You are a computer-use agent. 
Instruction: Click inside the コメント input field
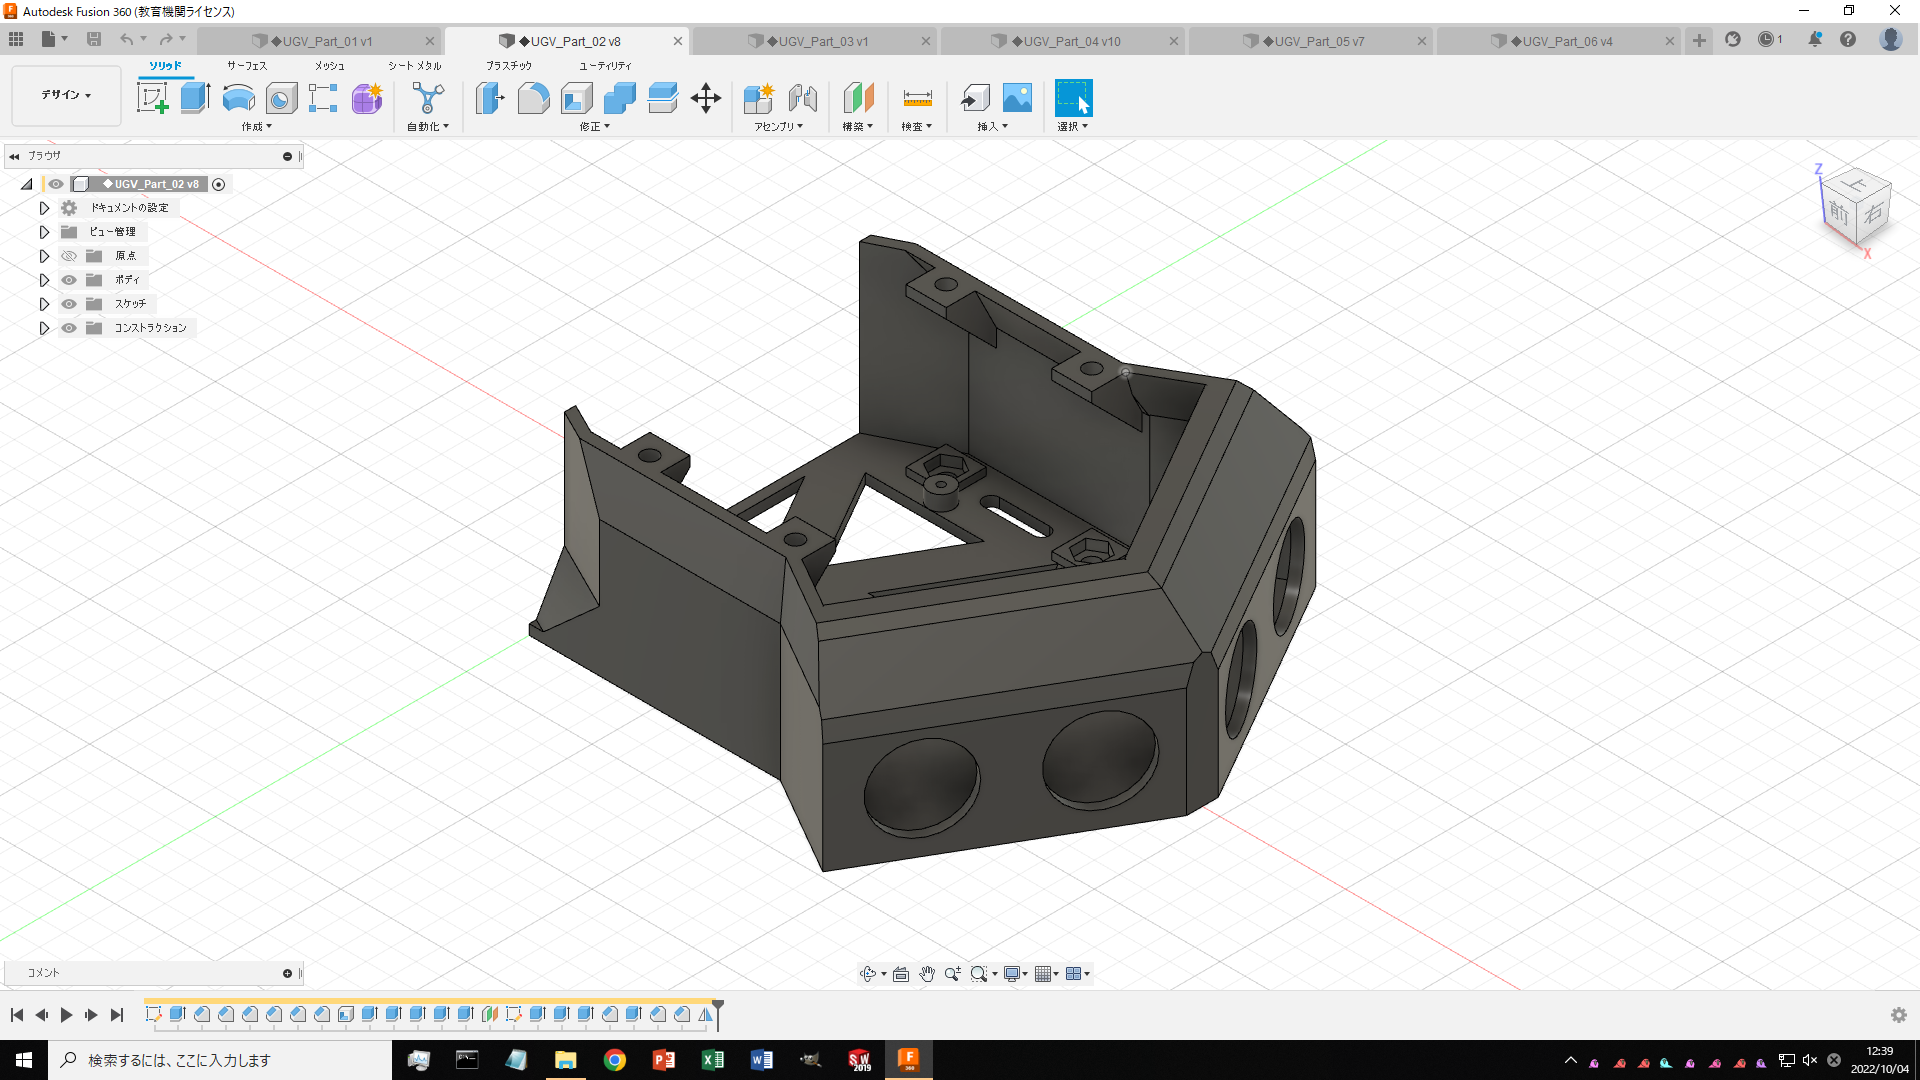click(150, 972)
